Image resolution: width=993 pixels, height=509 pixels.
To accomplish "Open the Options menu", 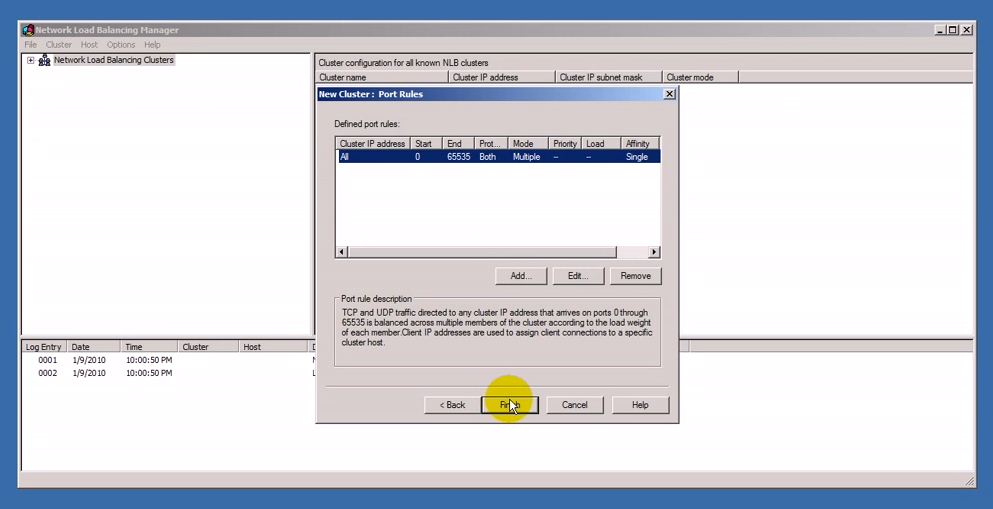I will point(121,45).
